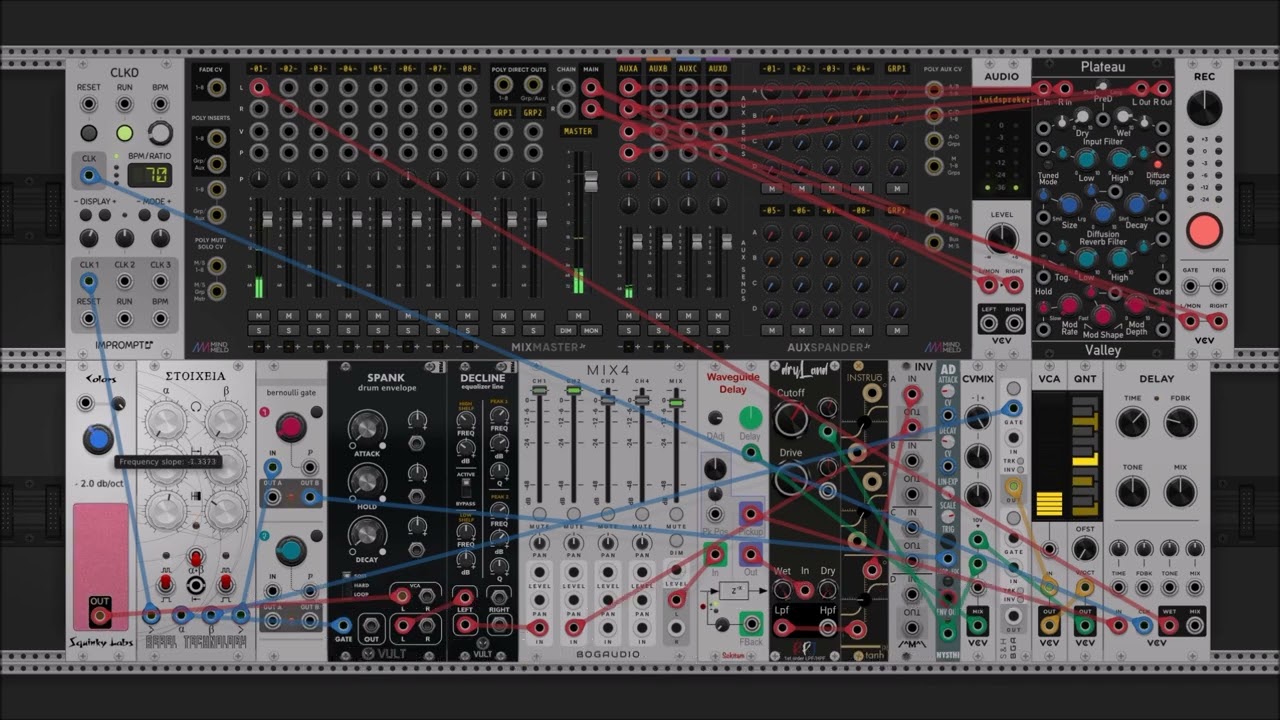The width and height of the screenshot is (1280, 720).
Task: Mute CH1 on the MIX4 module
Action: click(539, 515)
